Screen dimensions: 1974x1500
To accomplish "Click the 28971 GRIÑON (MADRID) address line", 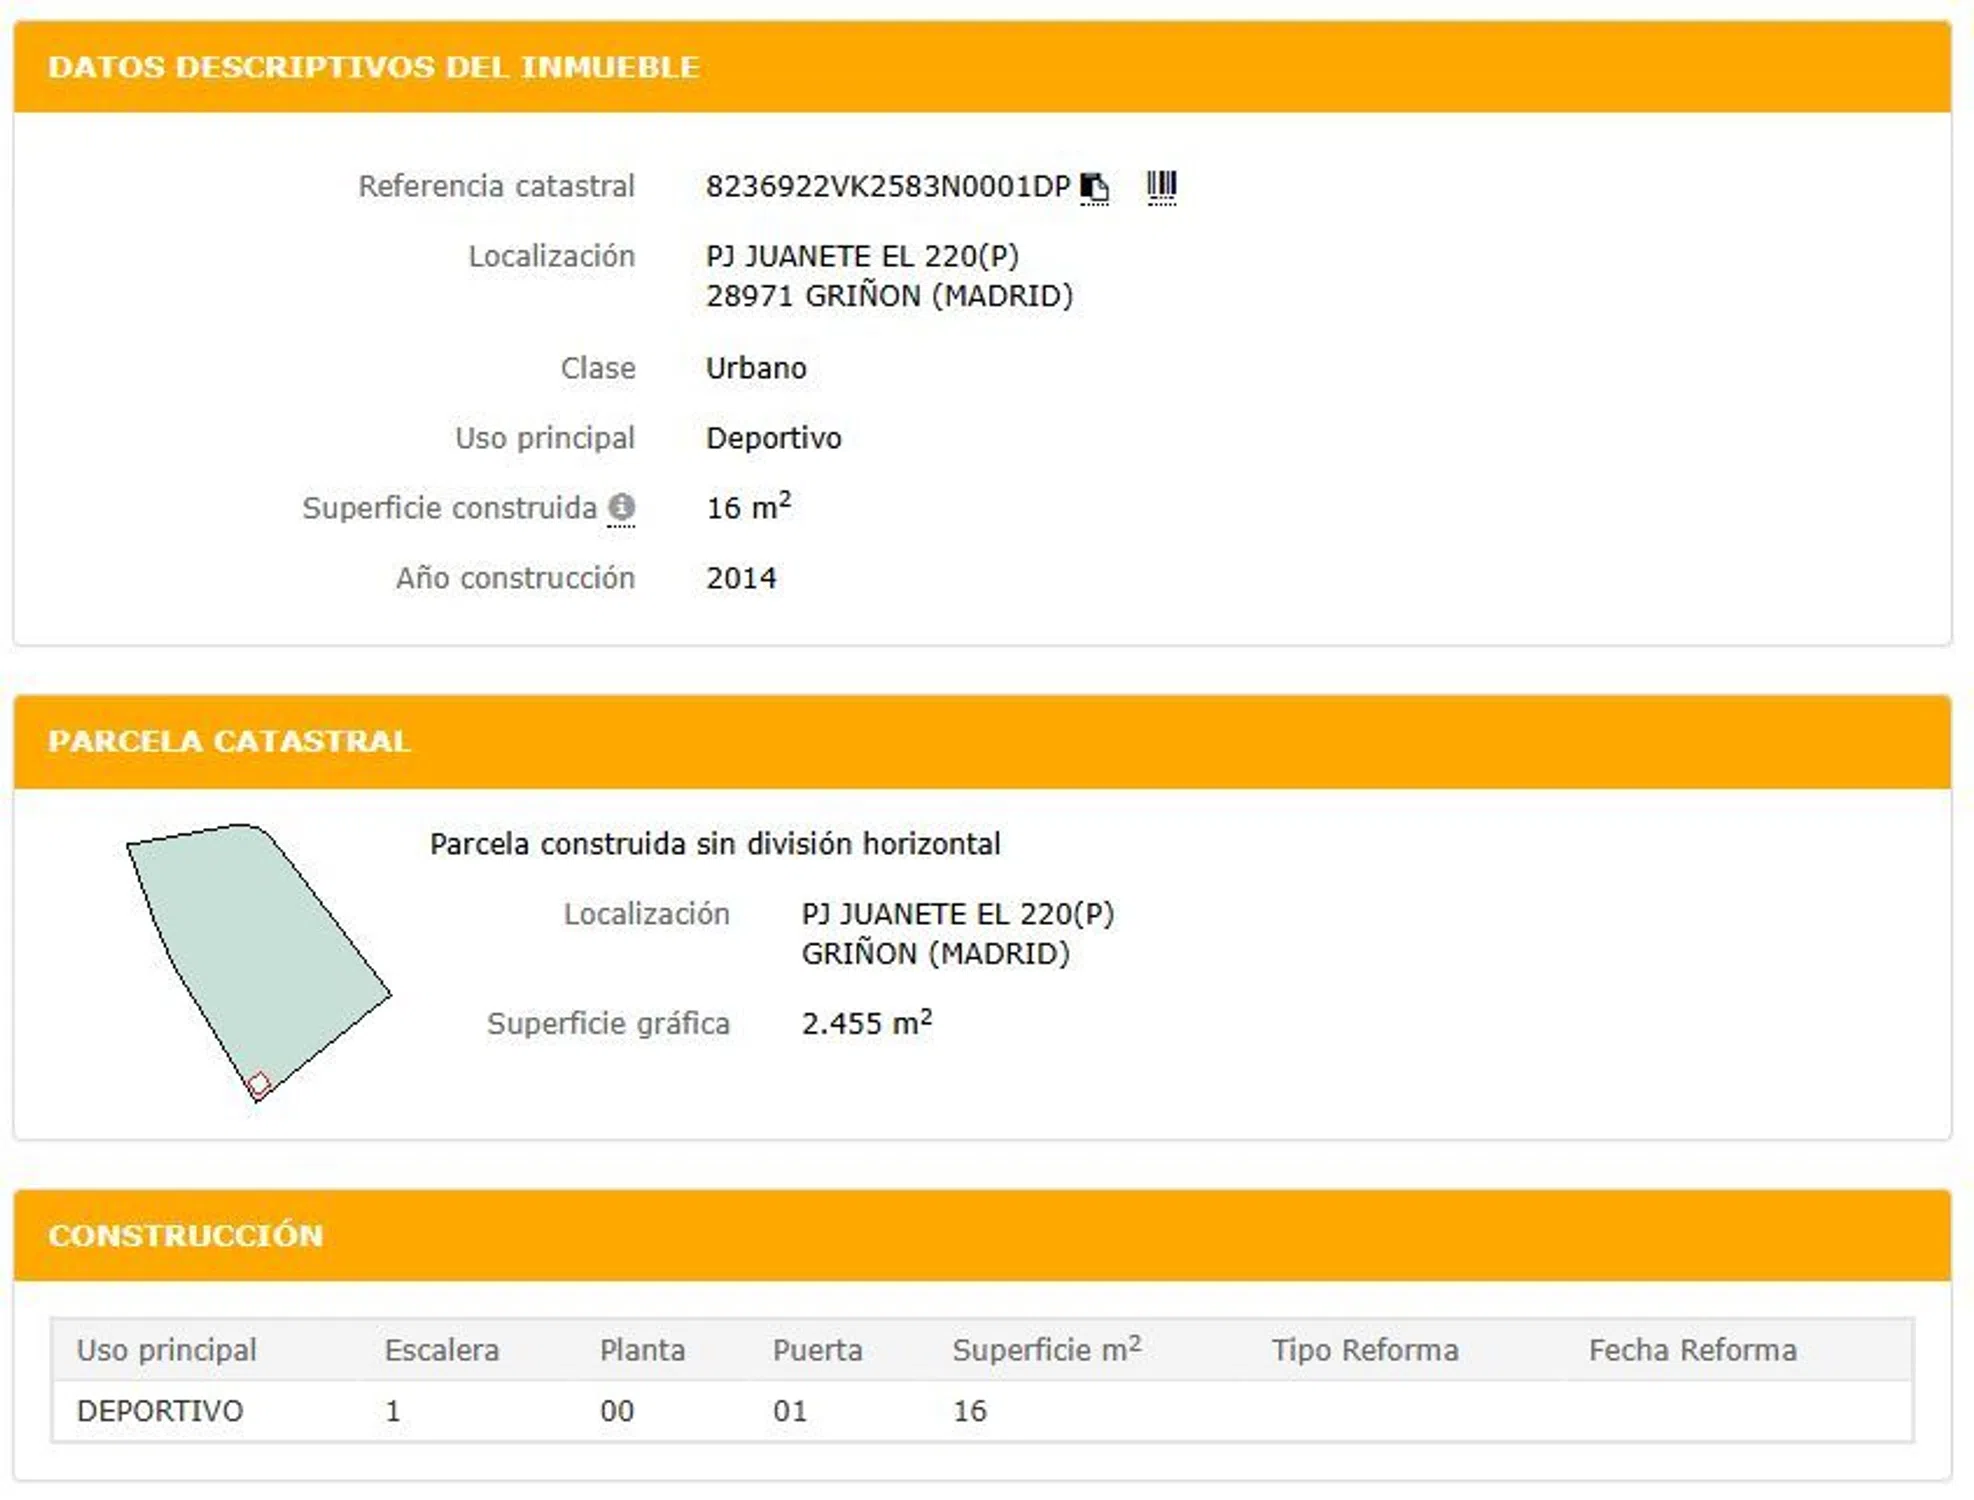I will (x=889, y=296).
